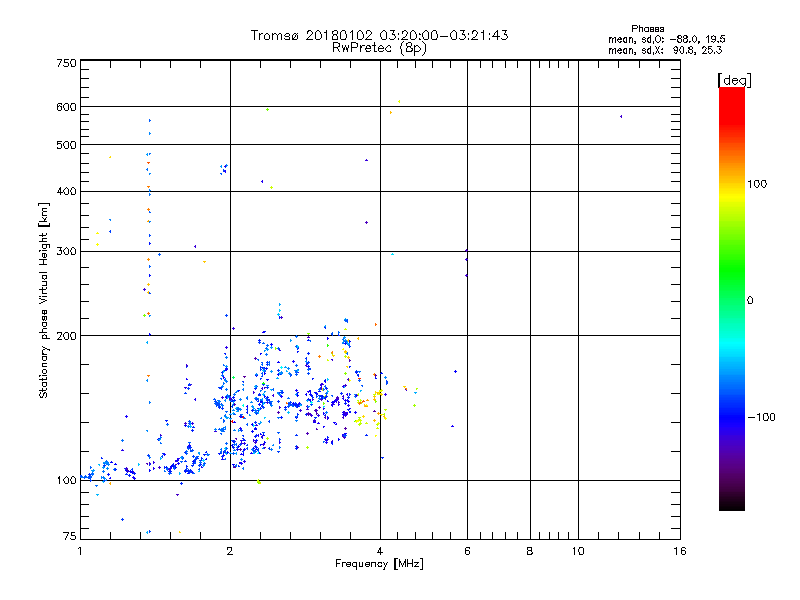Screen dimensions: 800x600
Task: Select the "mean, sd,X: 90.8, 25.3" line
Action: (665, 50)
